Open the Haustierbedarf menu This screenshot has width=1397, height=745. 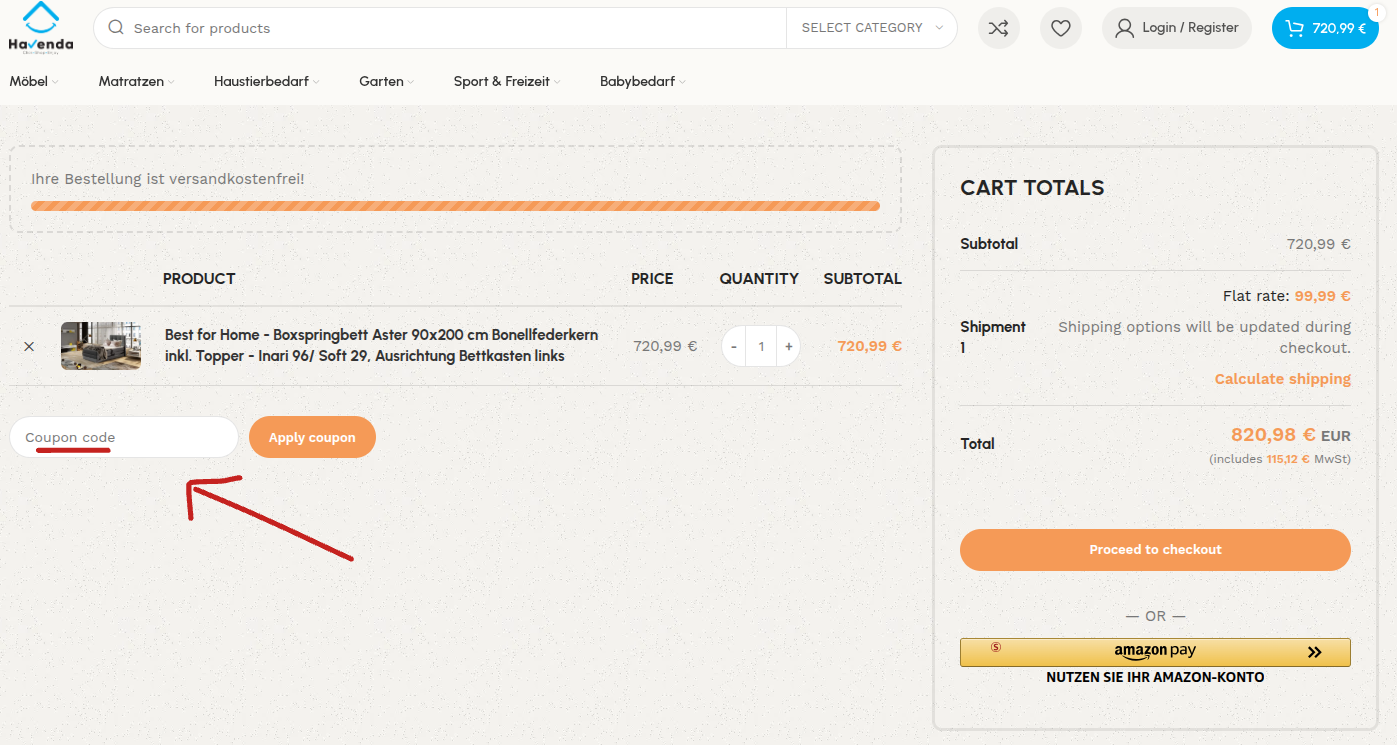[266, 82]
